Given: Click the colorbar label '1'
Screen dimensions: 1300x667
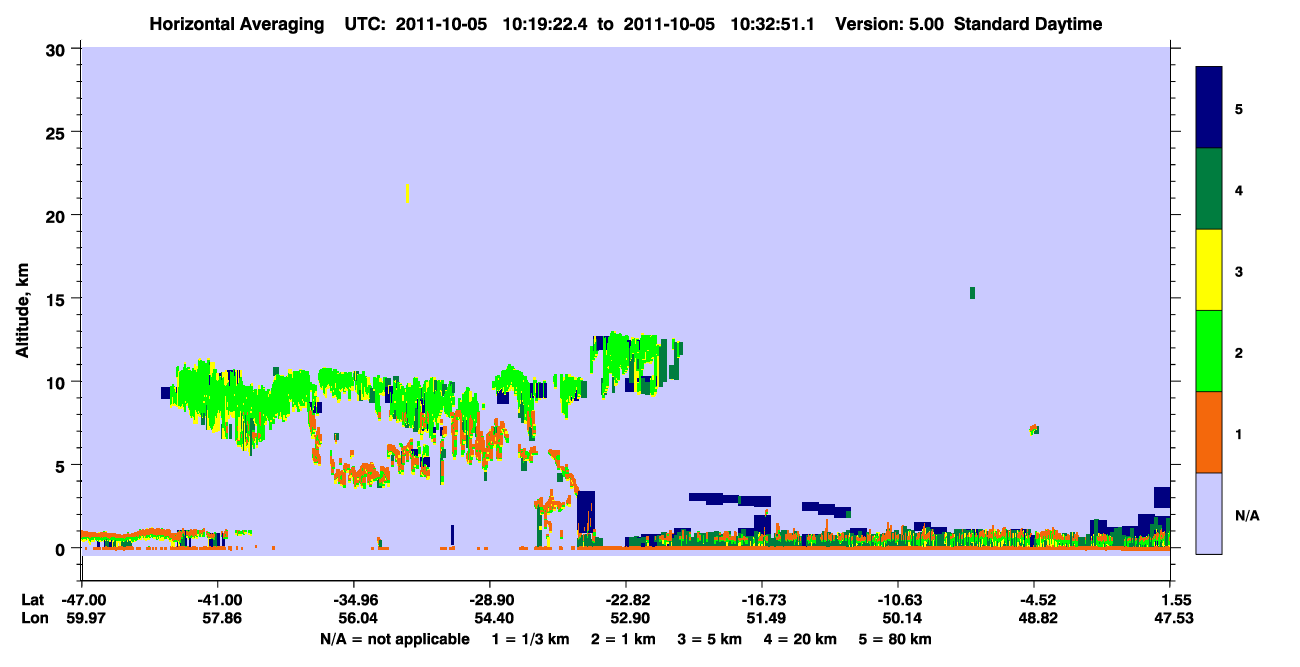Looking at the screenshot, I should point(1239,434).
